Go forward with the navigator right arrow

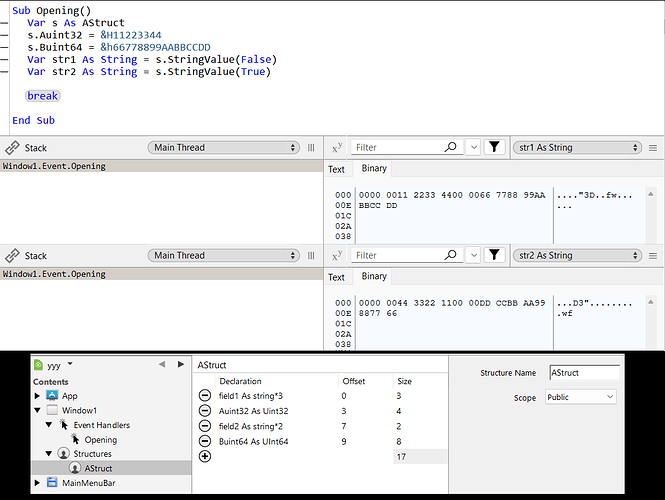tap(181, 364)
